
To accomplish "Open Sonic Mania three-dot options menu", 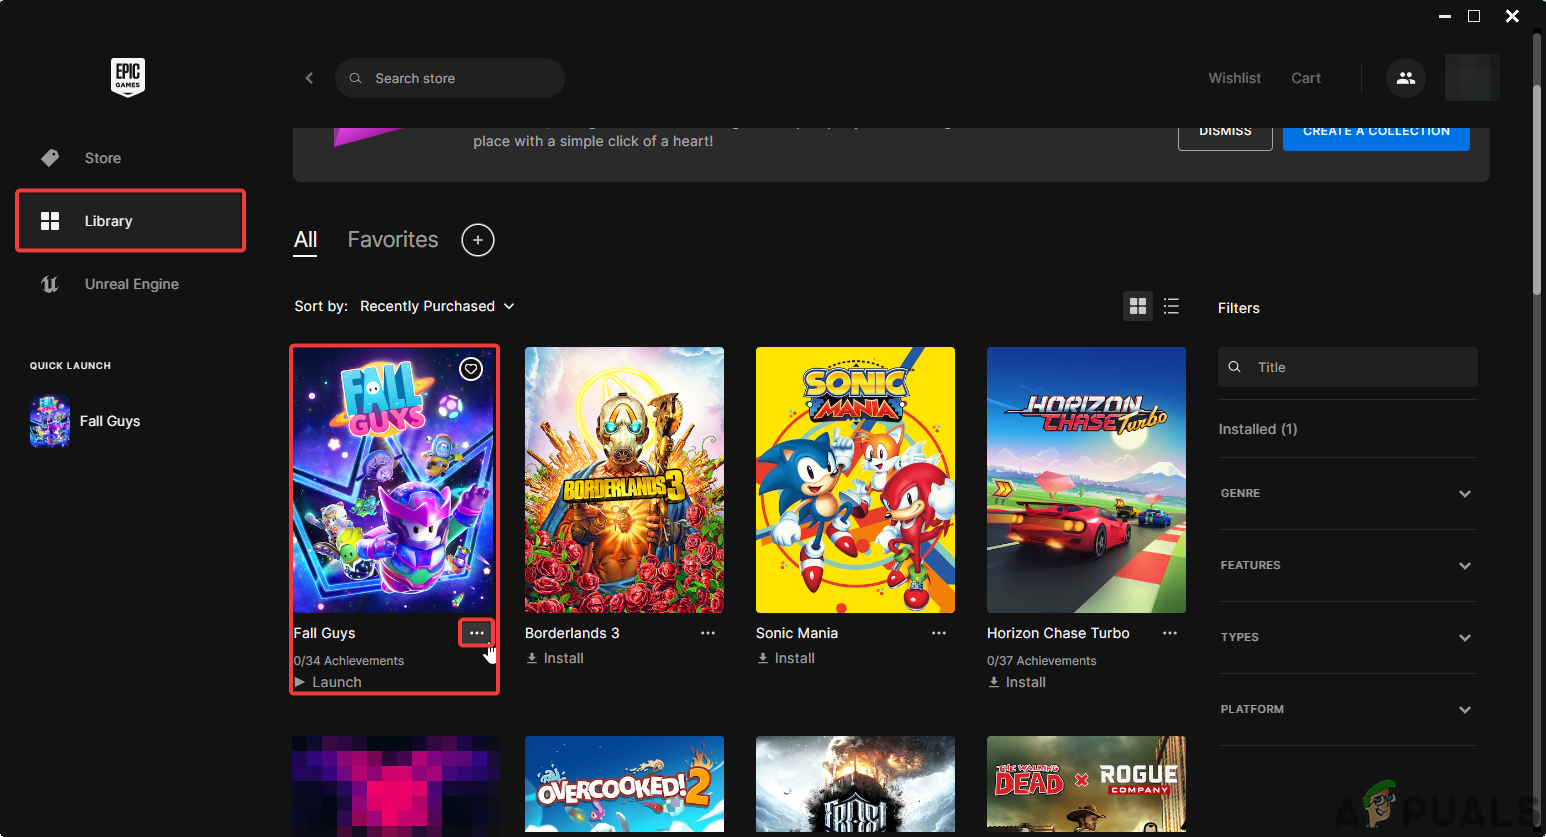I will pyautogui.click(x=939, y=633).
